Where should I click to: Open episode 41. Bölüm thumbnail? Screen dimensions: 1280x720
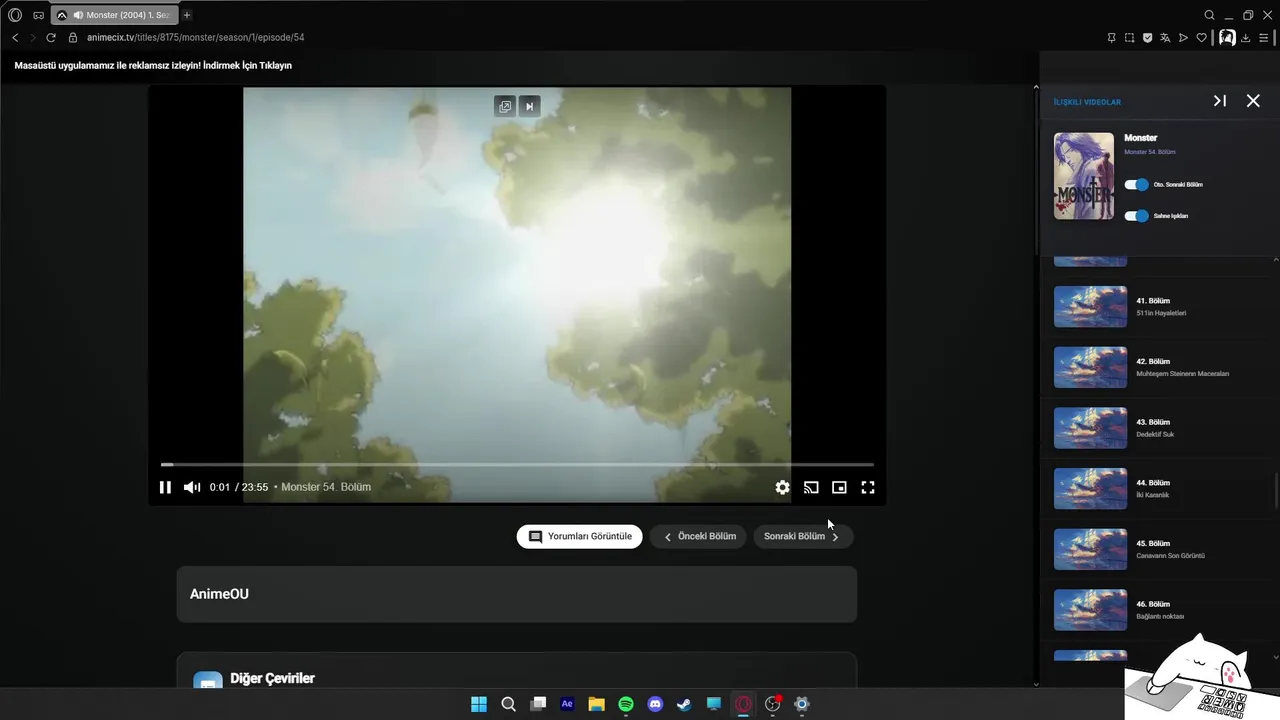point(1090,307)
